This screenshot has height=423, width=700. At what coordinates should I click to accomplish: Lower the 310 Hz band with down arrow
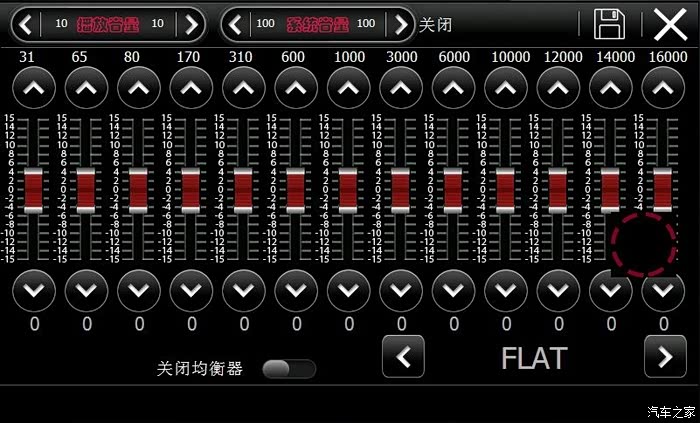coord(243,291)
